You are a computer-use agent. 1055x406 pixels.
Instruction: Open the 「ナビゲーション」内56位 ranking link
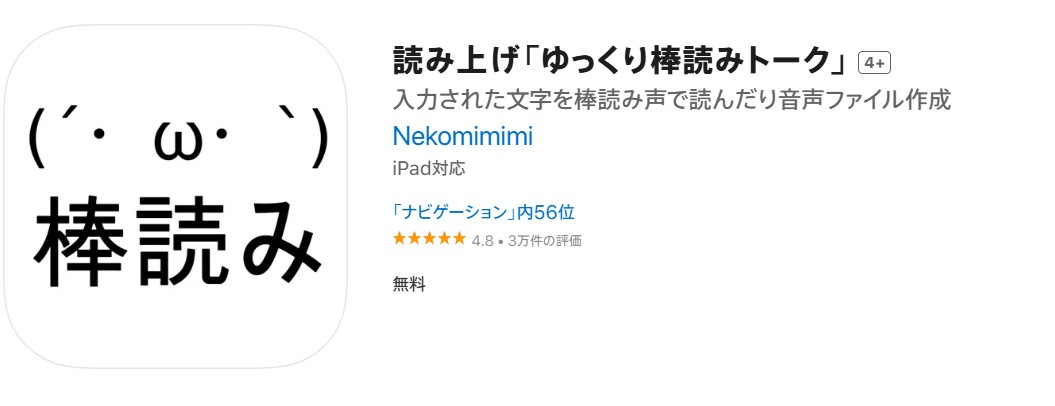pos(484,213)
